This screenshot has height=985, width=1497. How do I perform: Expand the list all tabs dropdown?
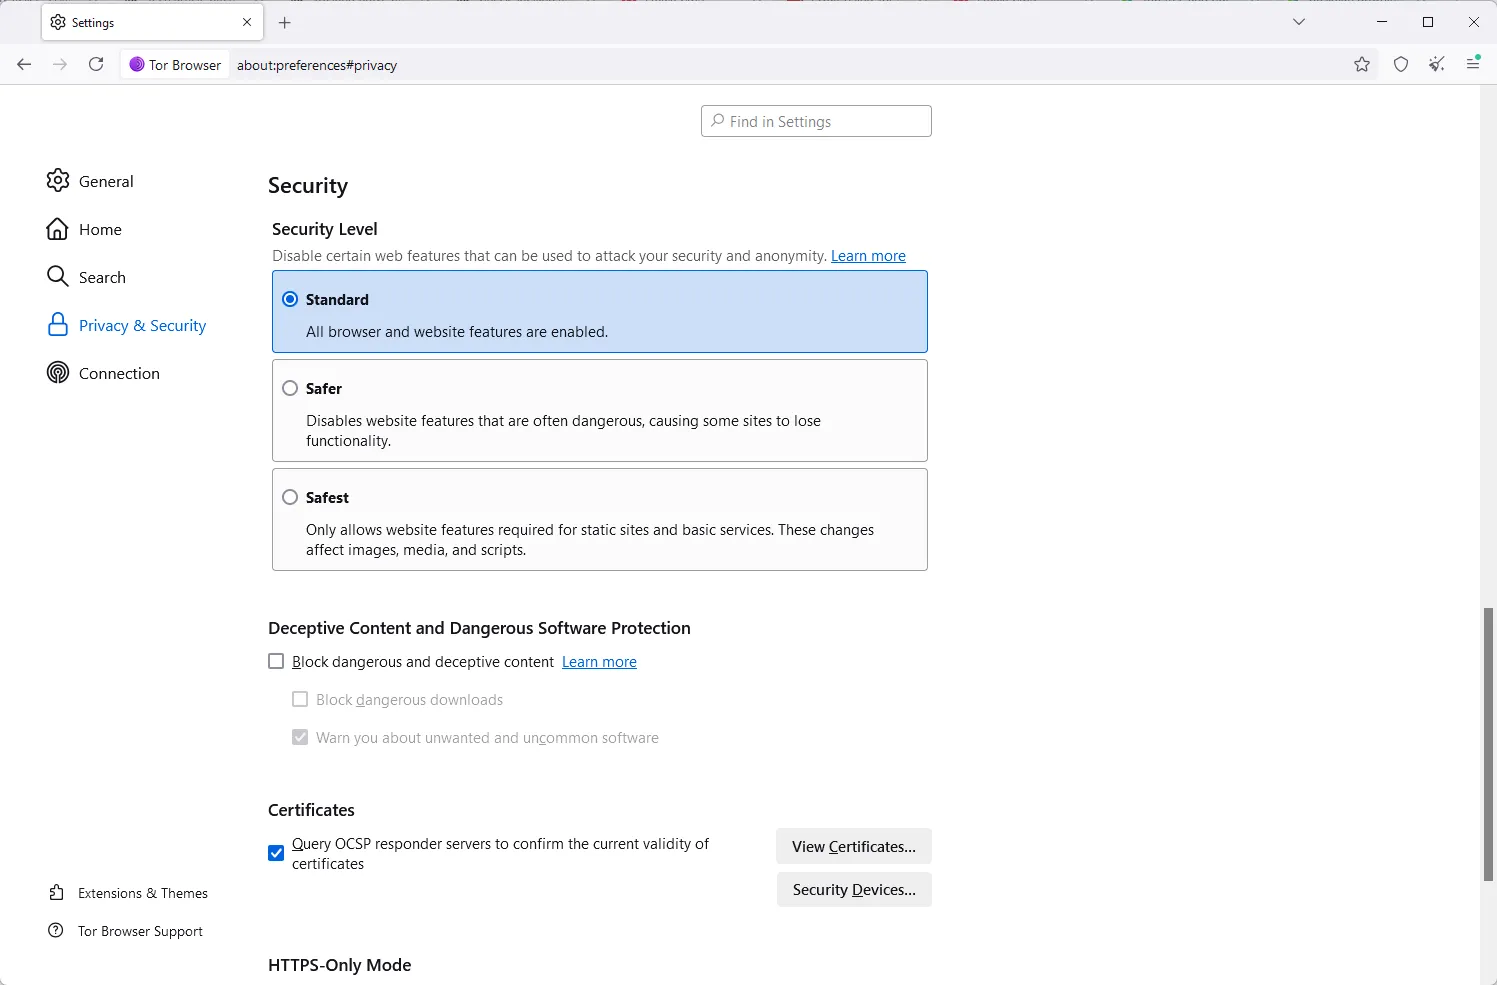(x=1299, y=22)
